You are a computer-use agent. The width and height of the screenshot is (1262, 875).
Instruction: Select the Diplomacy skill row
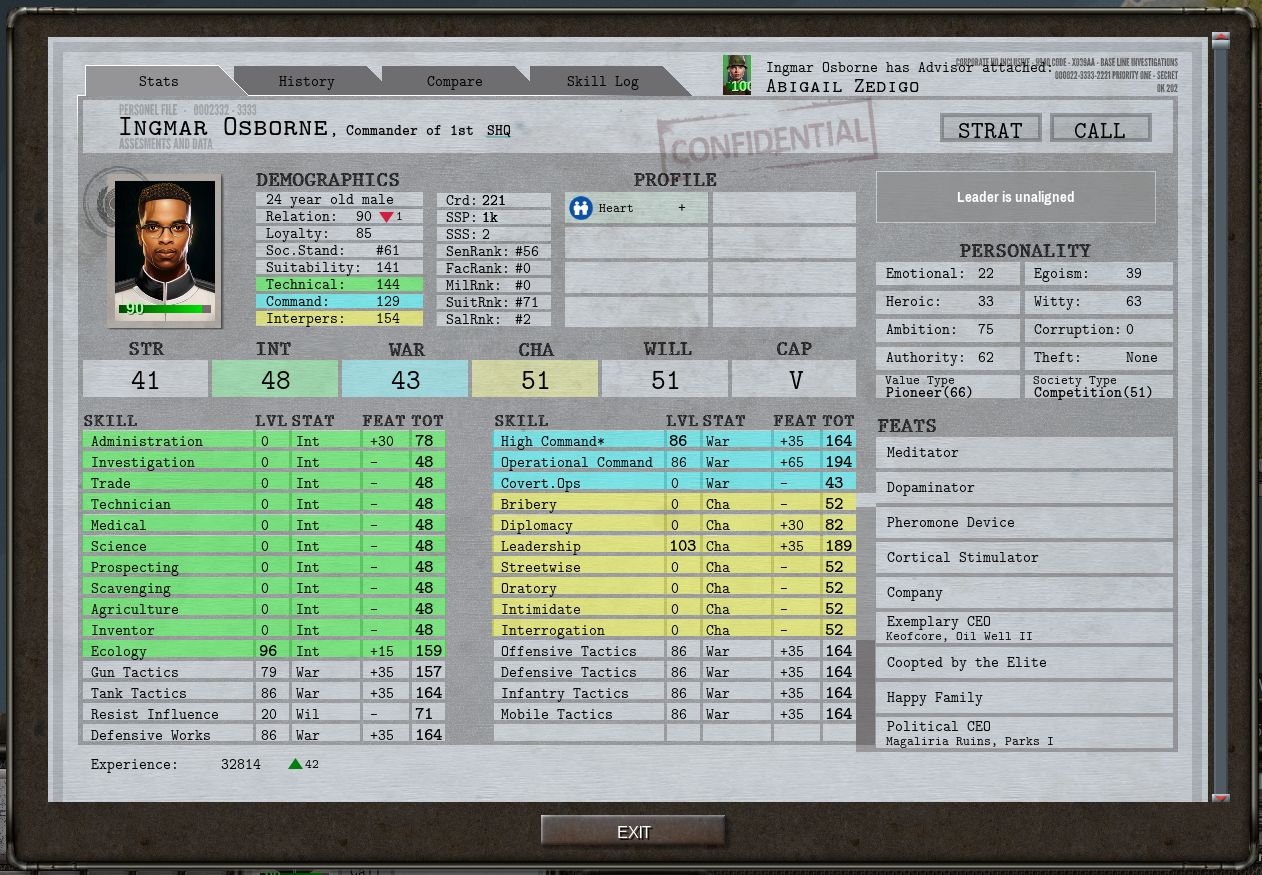point(675,525)
